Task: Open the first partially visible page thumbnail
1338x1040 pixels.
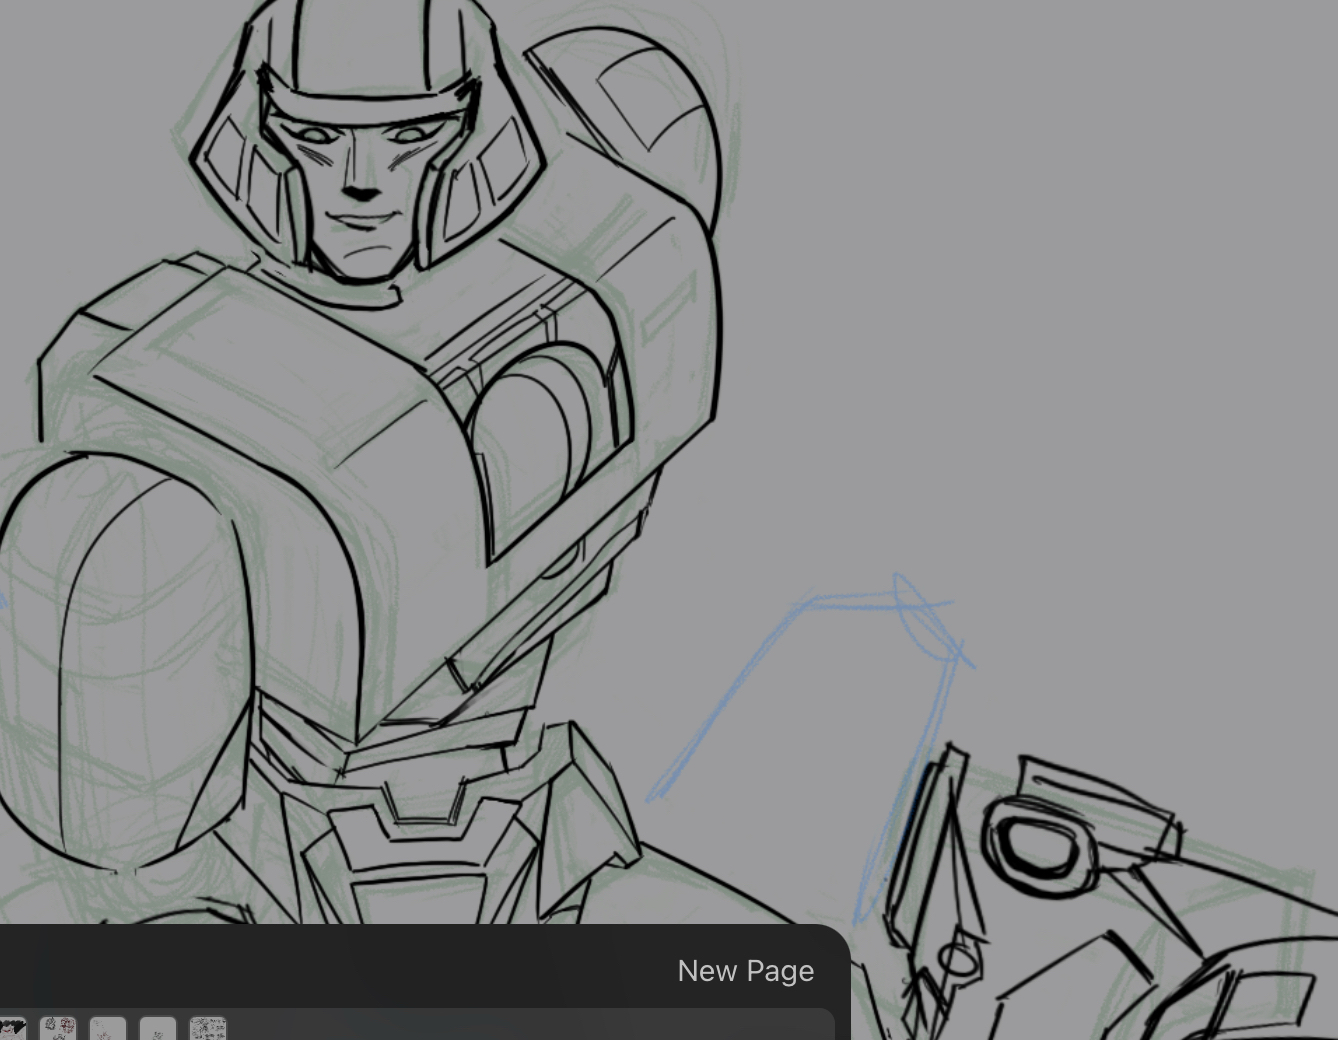Action: click(x=12, y=1028)
